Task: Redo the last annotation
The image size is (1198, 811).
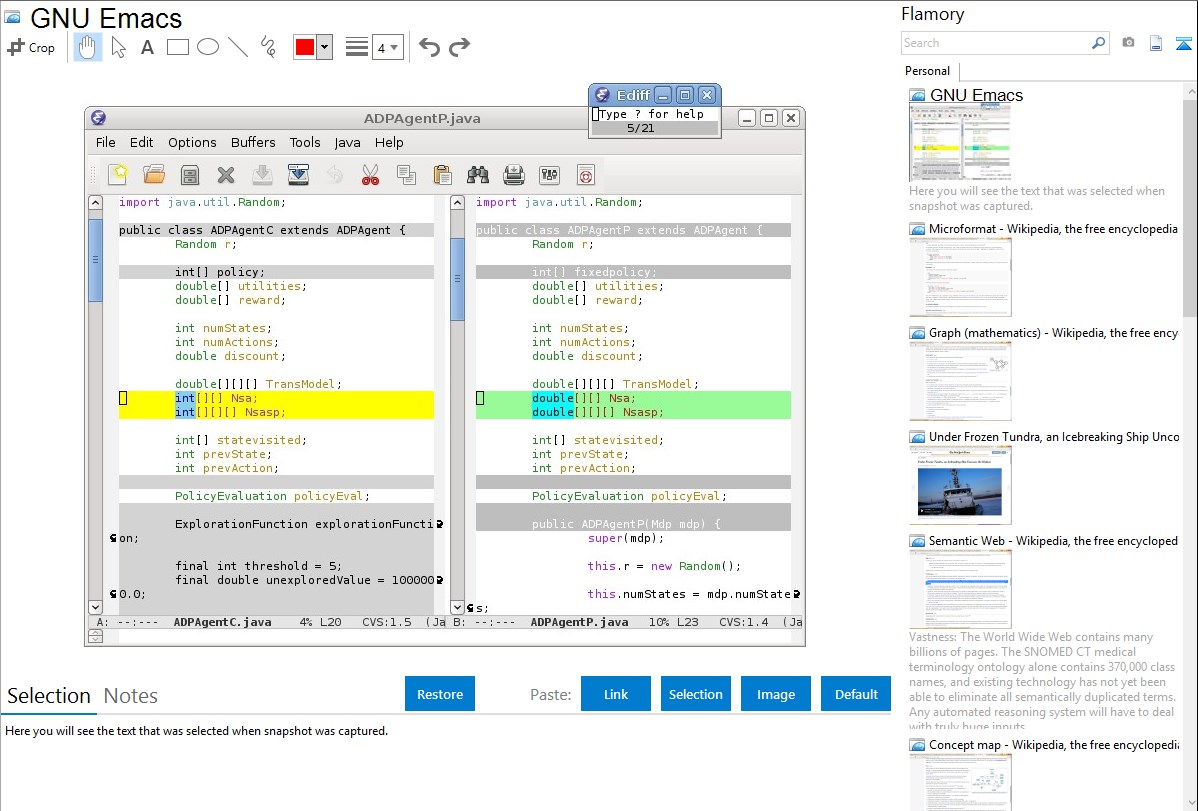Action: click(x=459, y=47)
